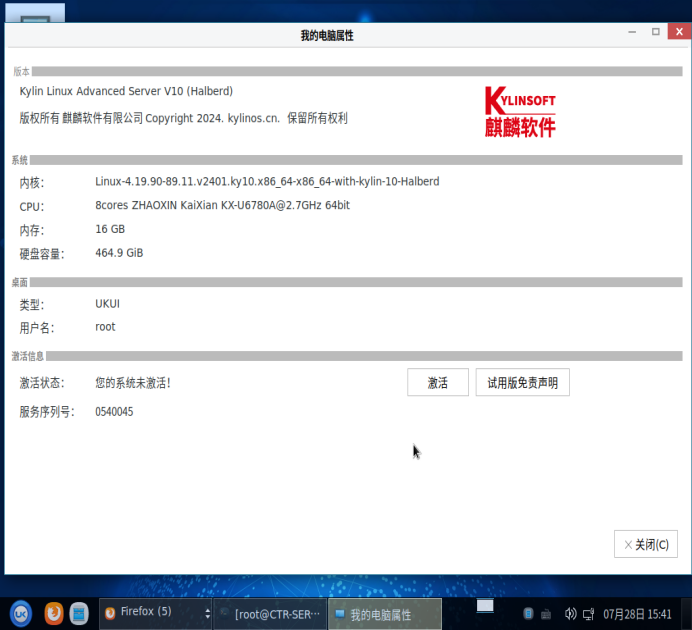The width and height of the screenshot is (692, 630).
Task: Click the 用户名: label
Action: click(37, 328)
